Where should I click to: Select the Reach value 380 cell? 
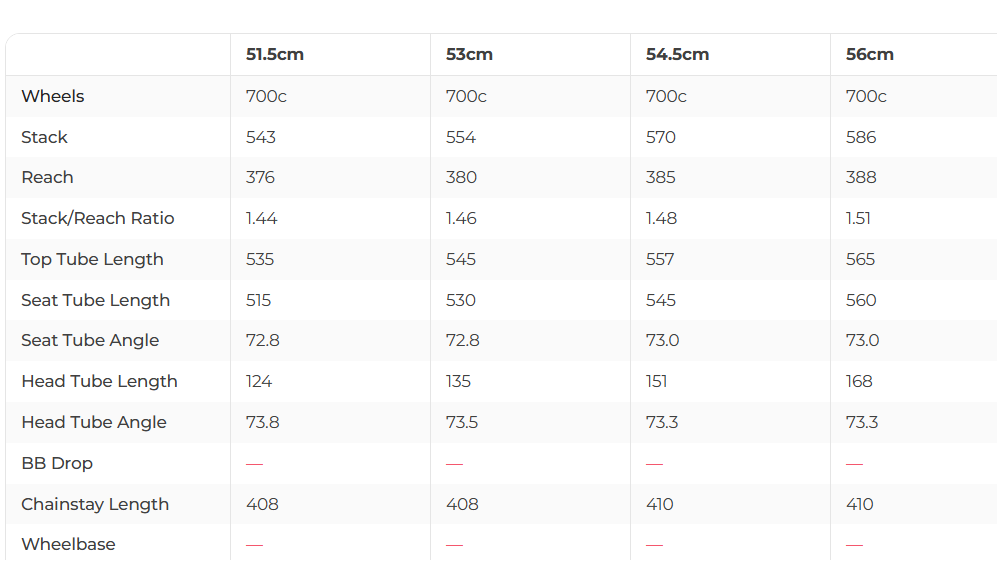(461, 178)
